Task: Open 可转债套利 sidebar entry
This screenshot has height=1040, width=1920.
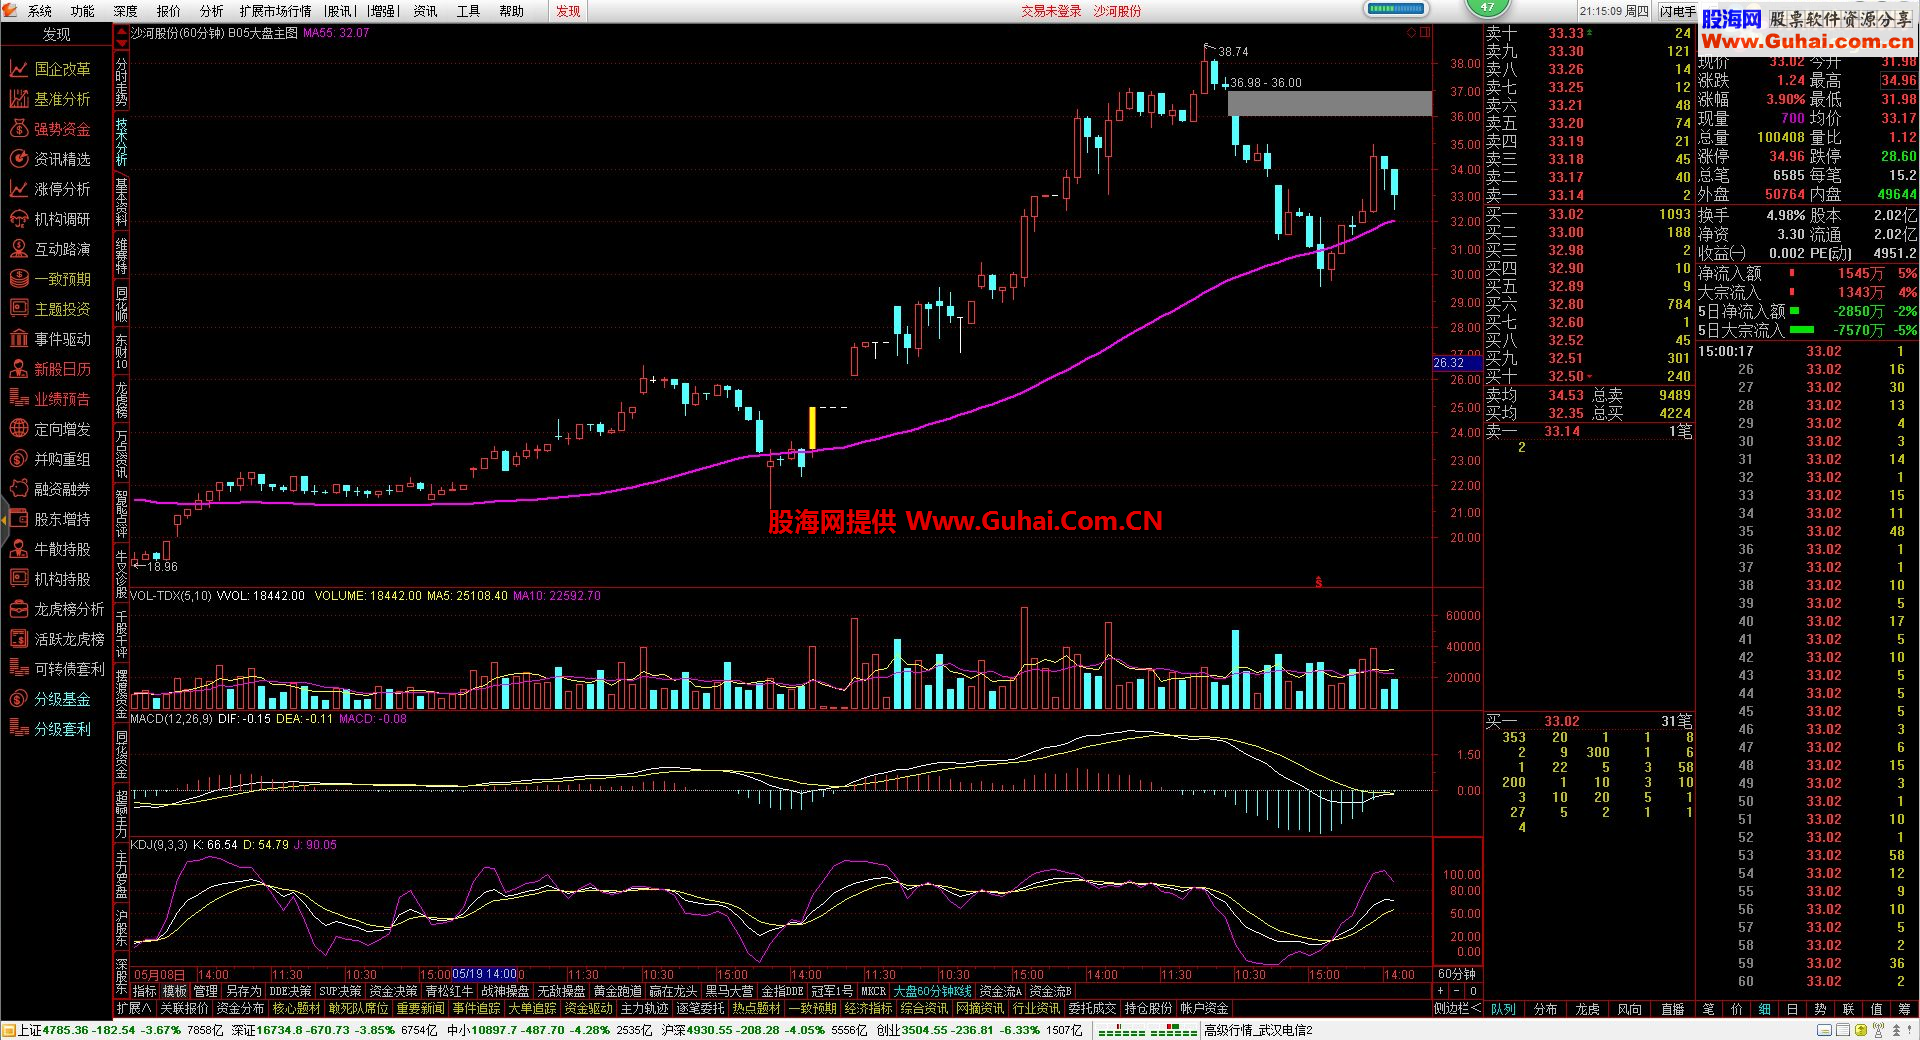Action: coord(56,669)
